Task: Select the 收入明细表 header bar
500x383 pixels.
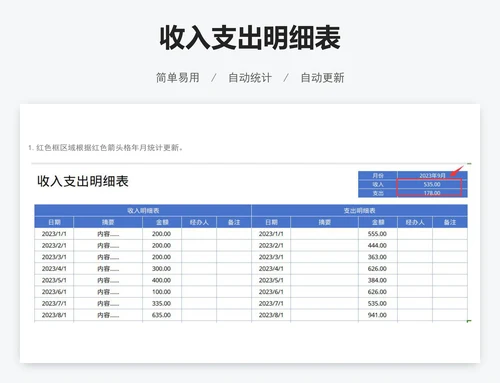Action: coord(143,211)
